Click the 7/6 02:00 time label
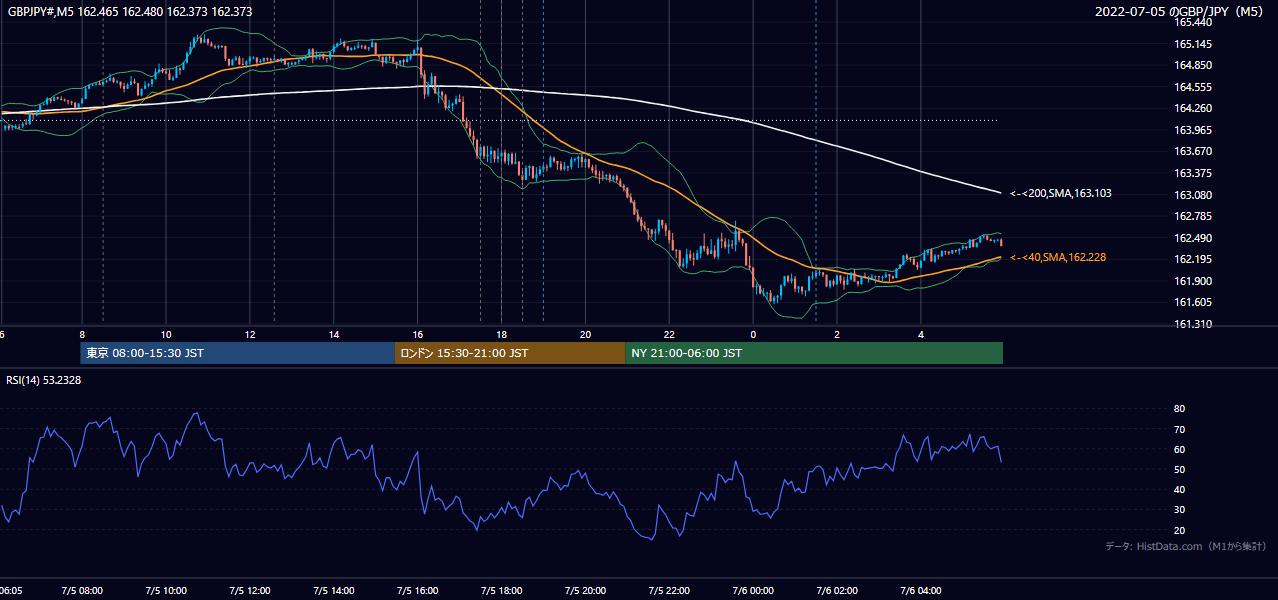This screenshot has height=600, width=1278. click(838, 591)
